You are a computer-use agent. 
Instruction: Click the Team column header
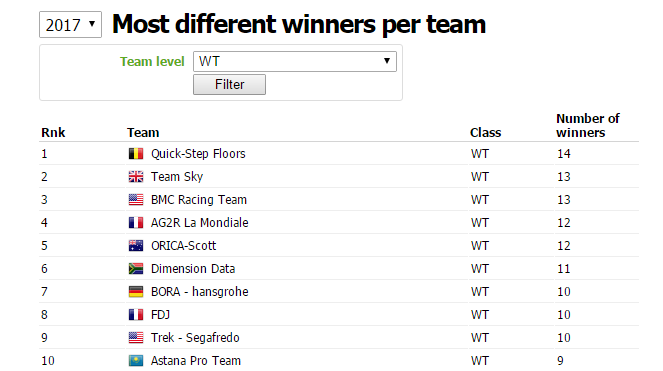click(x=143, y=132)
